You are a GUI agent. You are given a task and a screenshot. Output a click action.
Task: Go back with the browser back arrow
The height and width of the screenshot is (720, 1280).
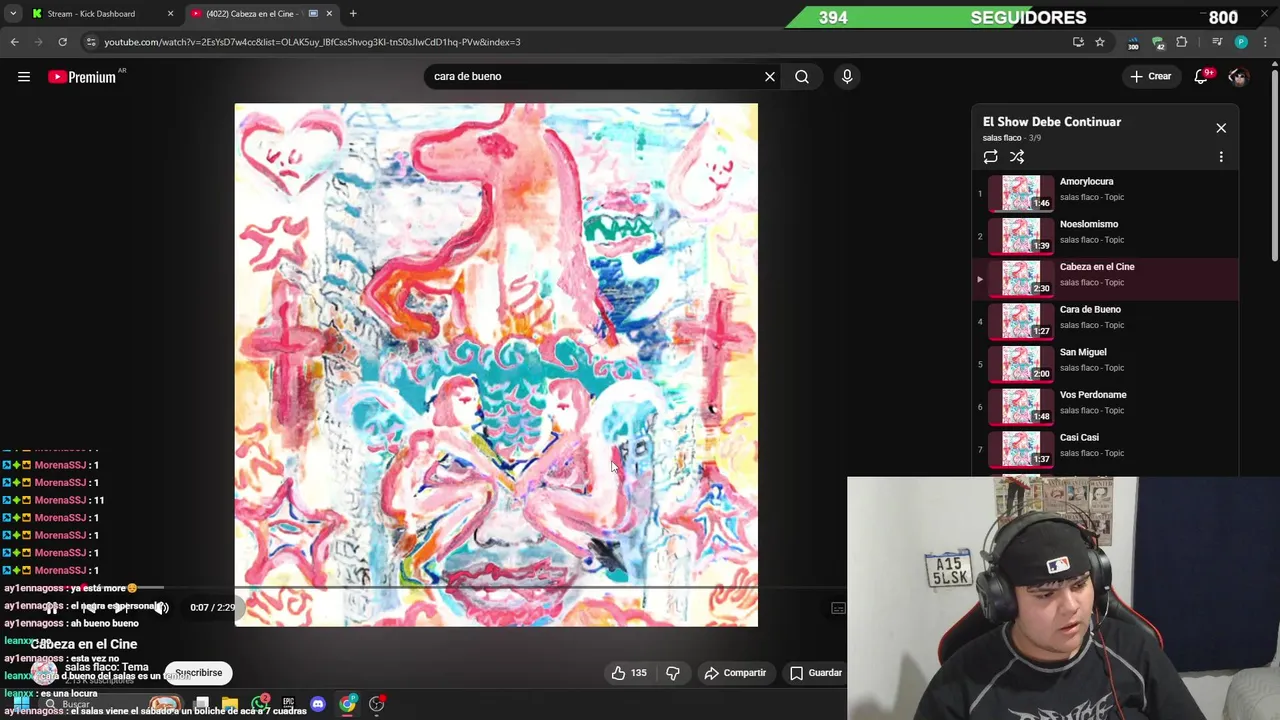(14, 42)
